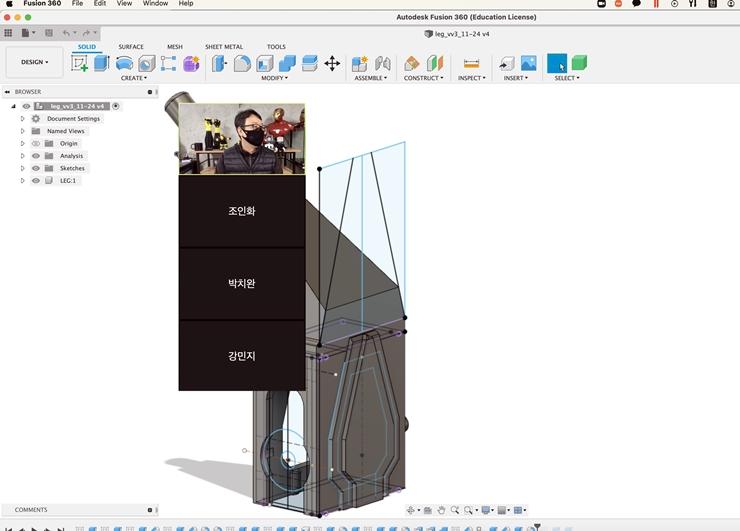Click the Fillet tool in Modify group
The height and width of the screenshot is (531, 740).
click(242, 63)
